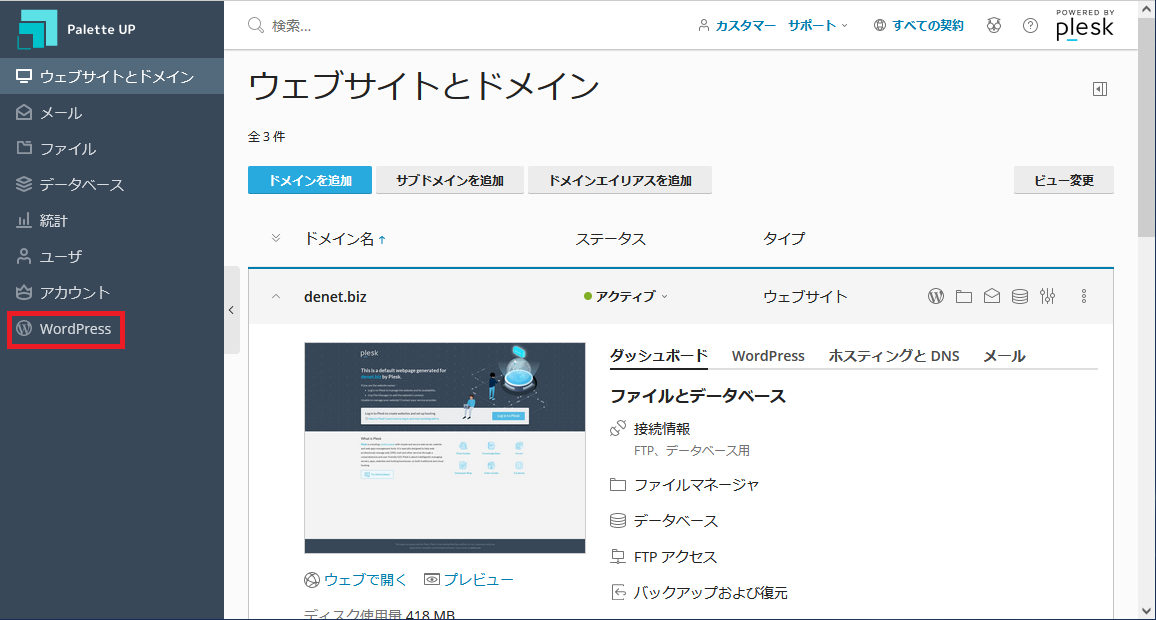Click the Plesk logo in header
The image size is (1156, 620).
pyautogui.click(x=1084, y=24)
